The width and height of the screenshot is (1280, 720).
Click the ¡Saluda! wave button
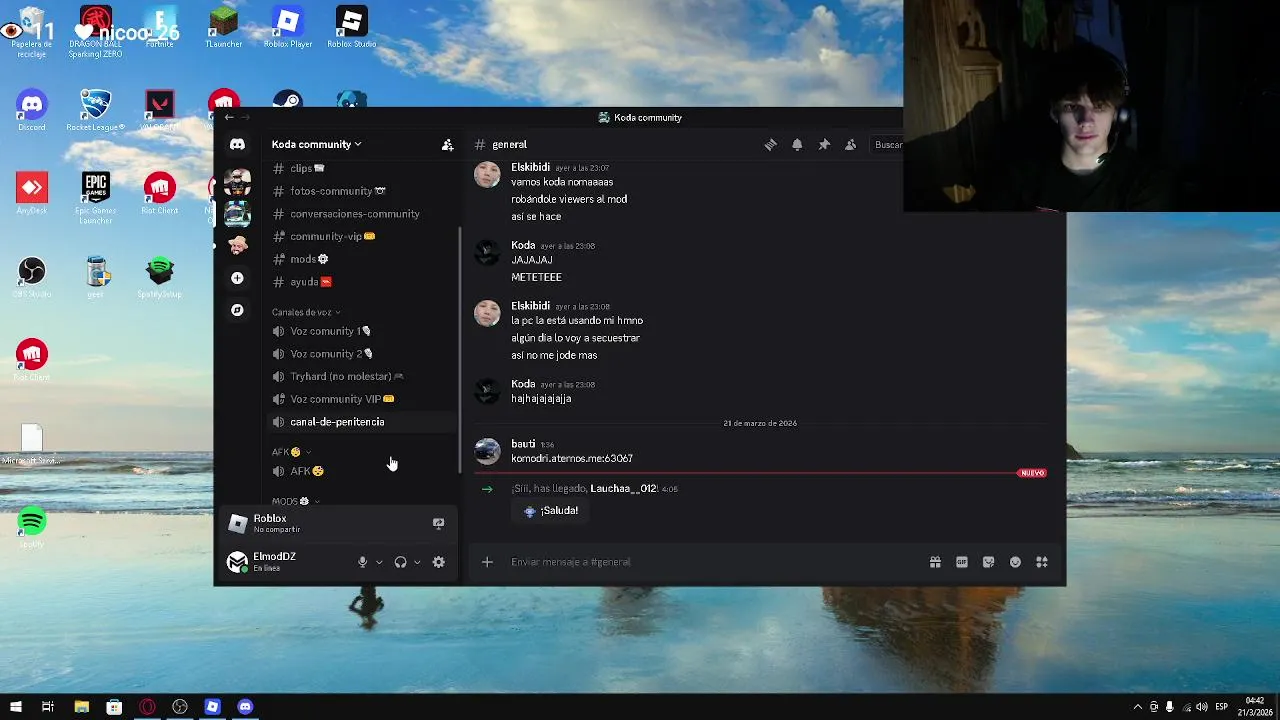click(x=551, y=510)
